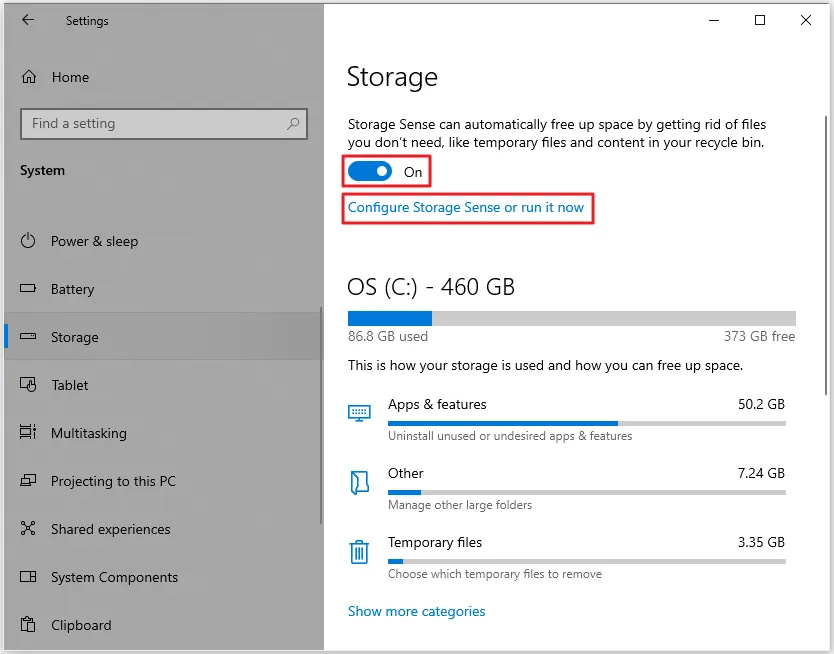Click the Multitasking icon
834x654 pixels.
[x=28, y=432]
